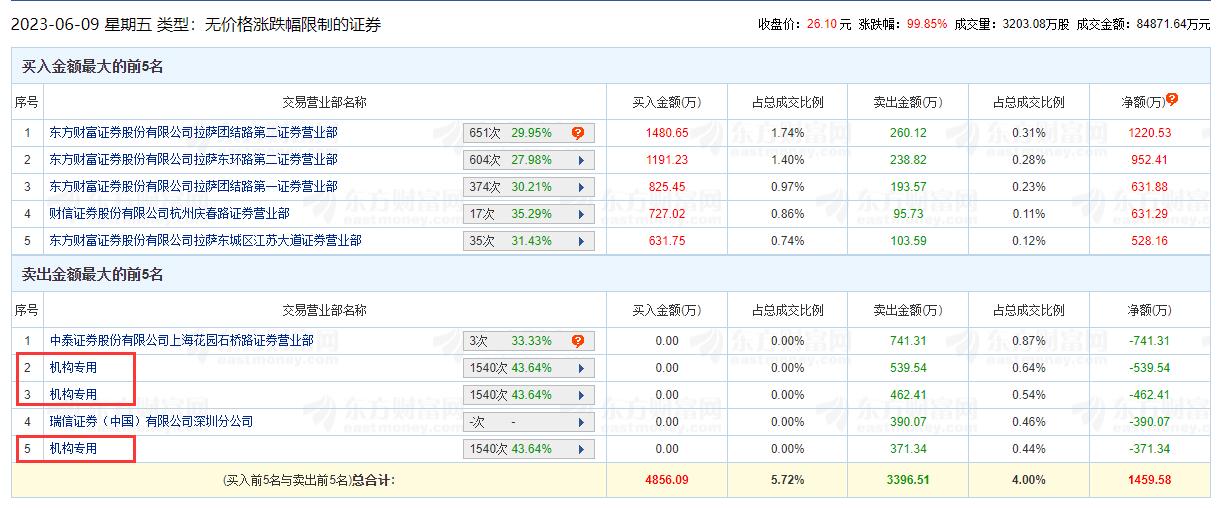Click the arrow icon in the 604次 27.98% badge

(x=579, y=160)
